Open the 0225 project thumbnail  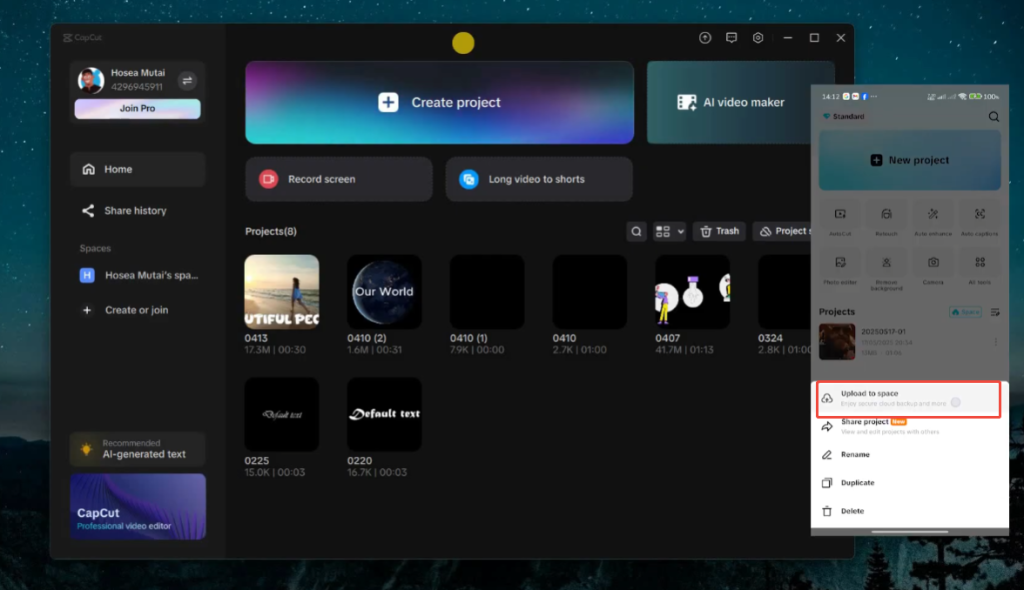tap(282, 414)
